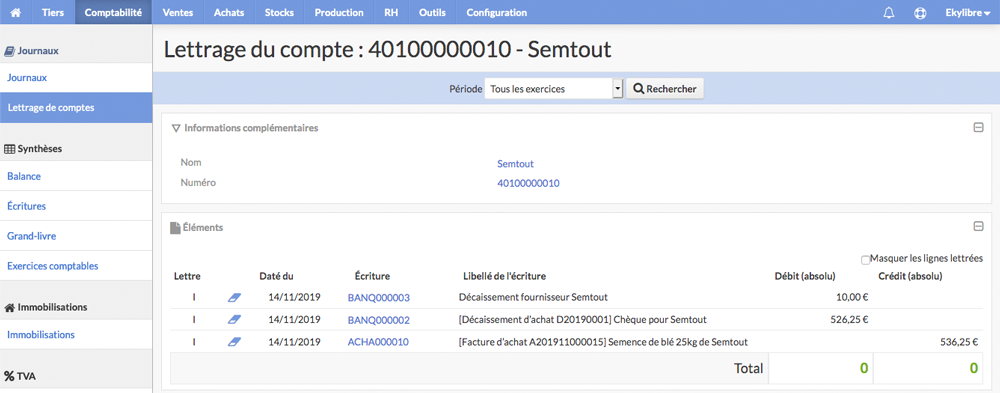
Task: Click eraser icon on ACHA000010 row
Action: tap(234, 342)
